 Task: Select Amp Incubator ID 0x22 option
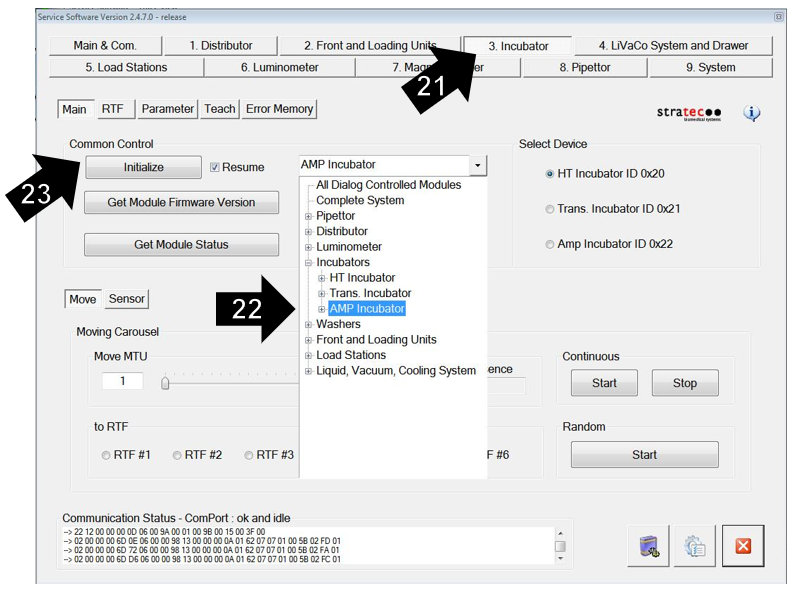pos(550,245)
